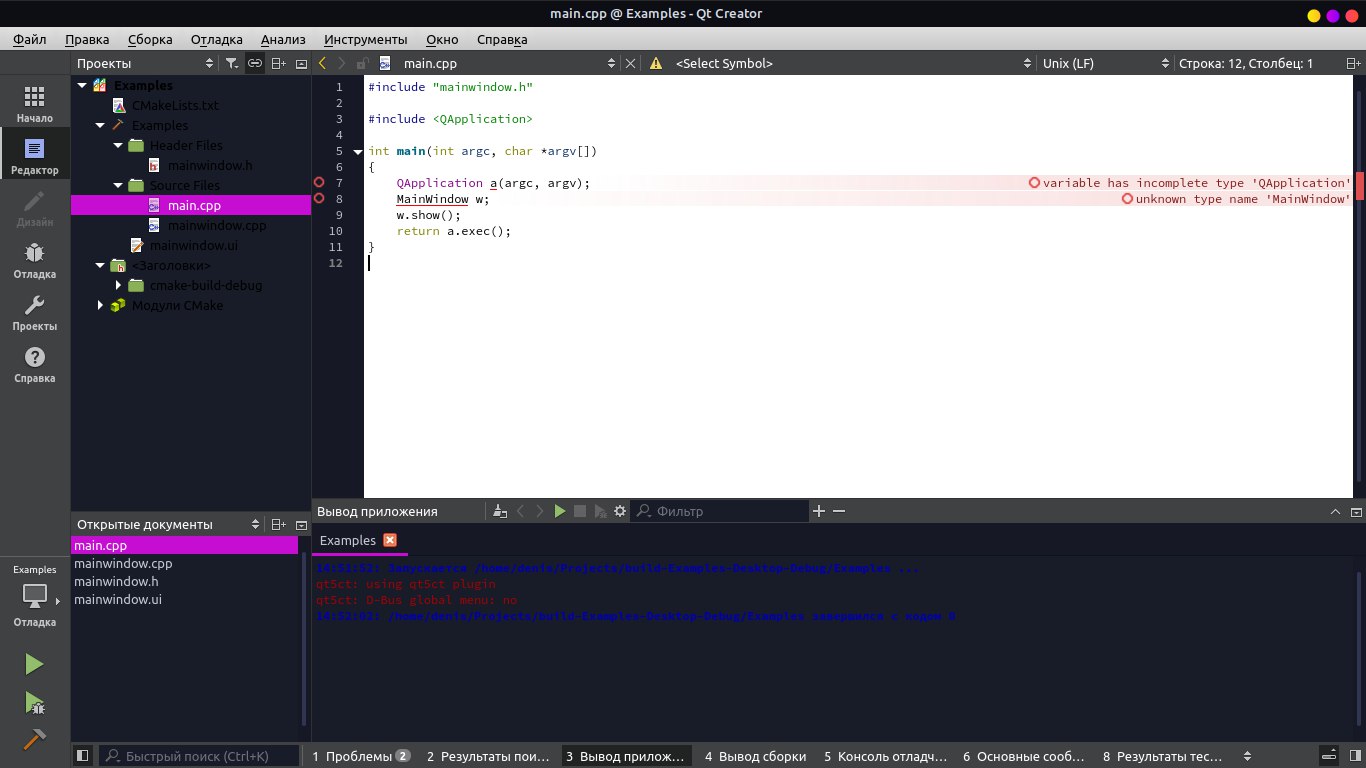Start debugging with play-bug button
The height and width of the screenshot is (768, 1366).
pos(35,703)
